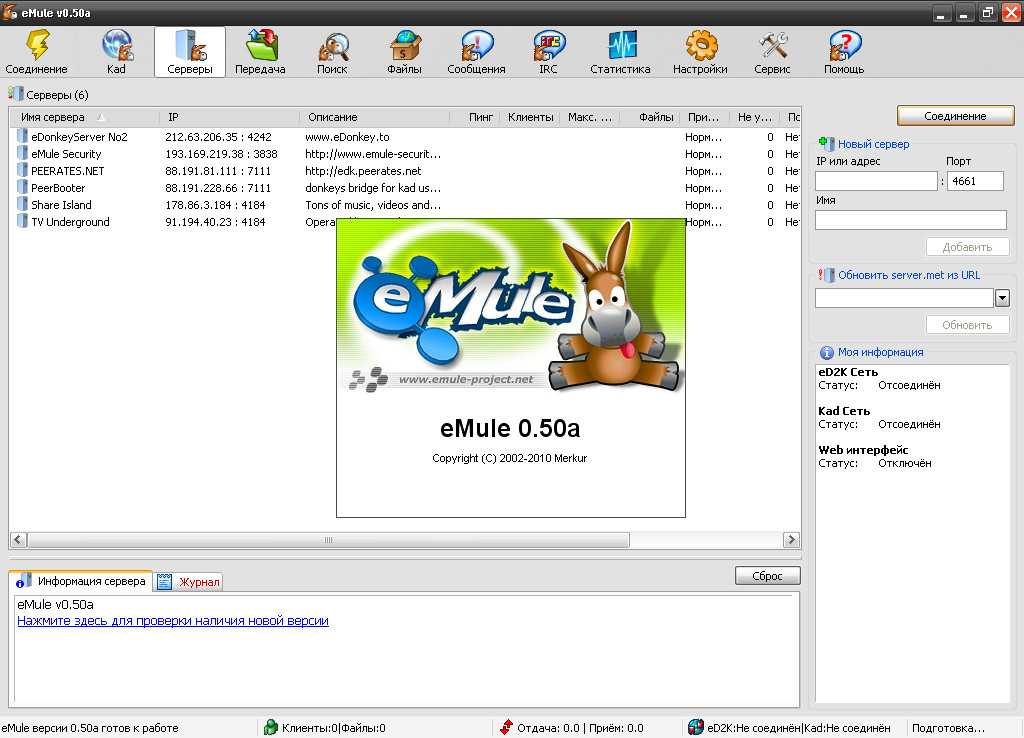Image resolution: width=1024 pixels, height=738 pixels.
Task: Select the Tons of music, videos description
Action: (373, 204)
